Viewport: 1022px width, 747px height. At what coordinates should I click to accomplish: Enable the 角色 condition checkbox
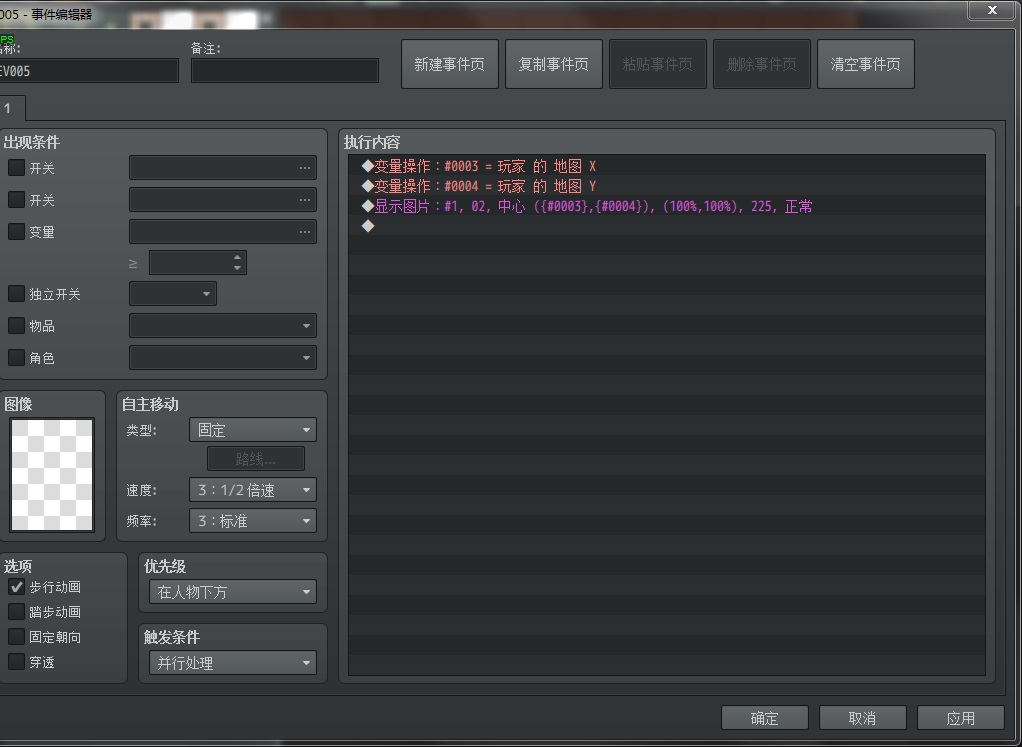point(16,357)
